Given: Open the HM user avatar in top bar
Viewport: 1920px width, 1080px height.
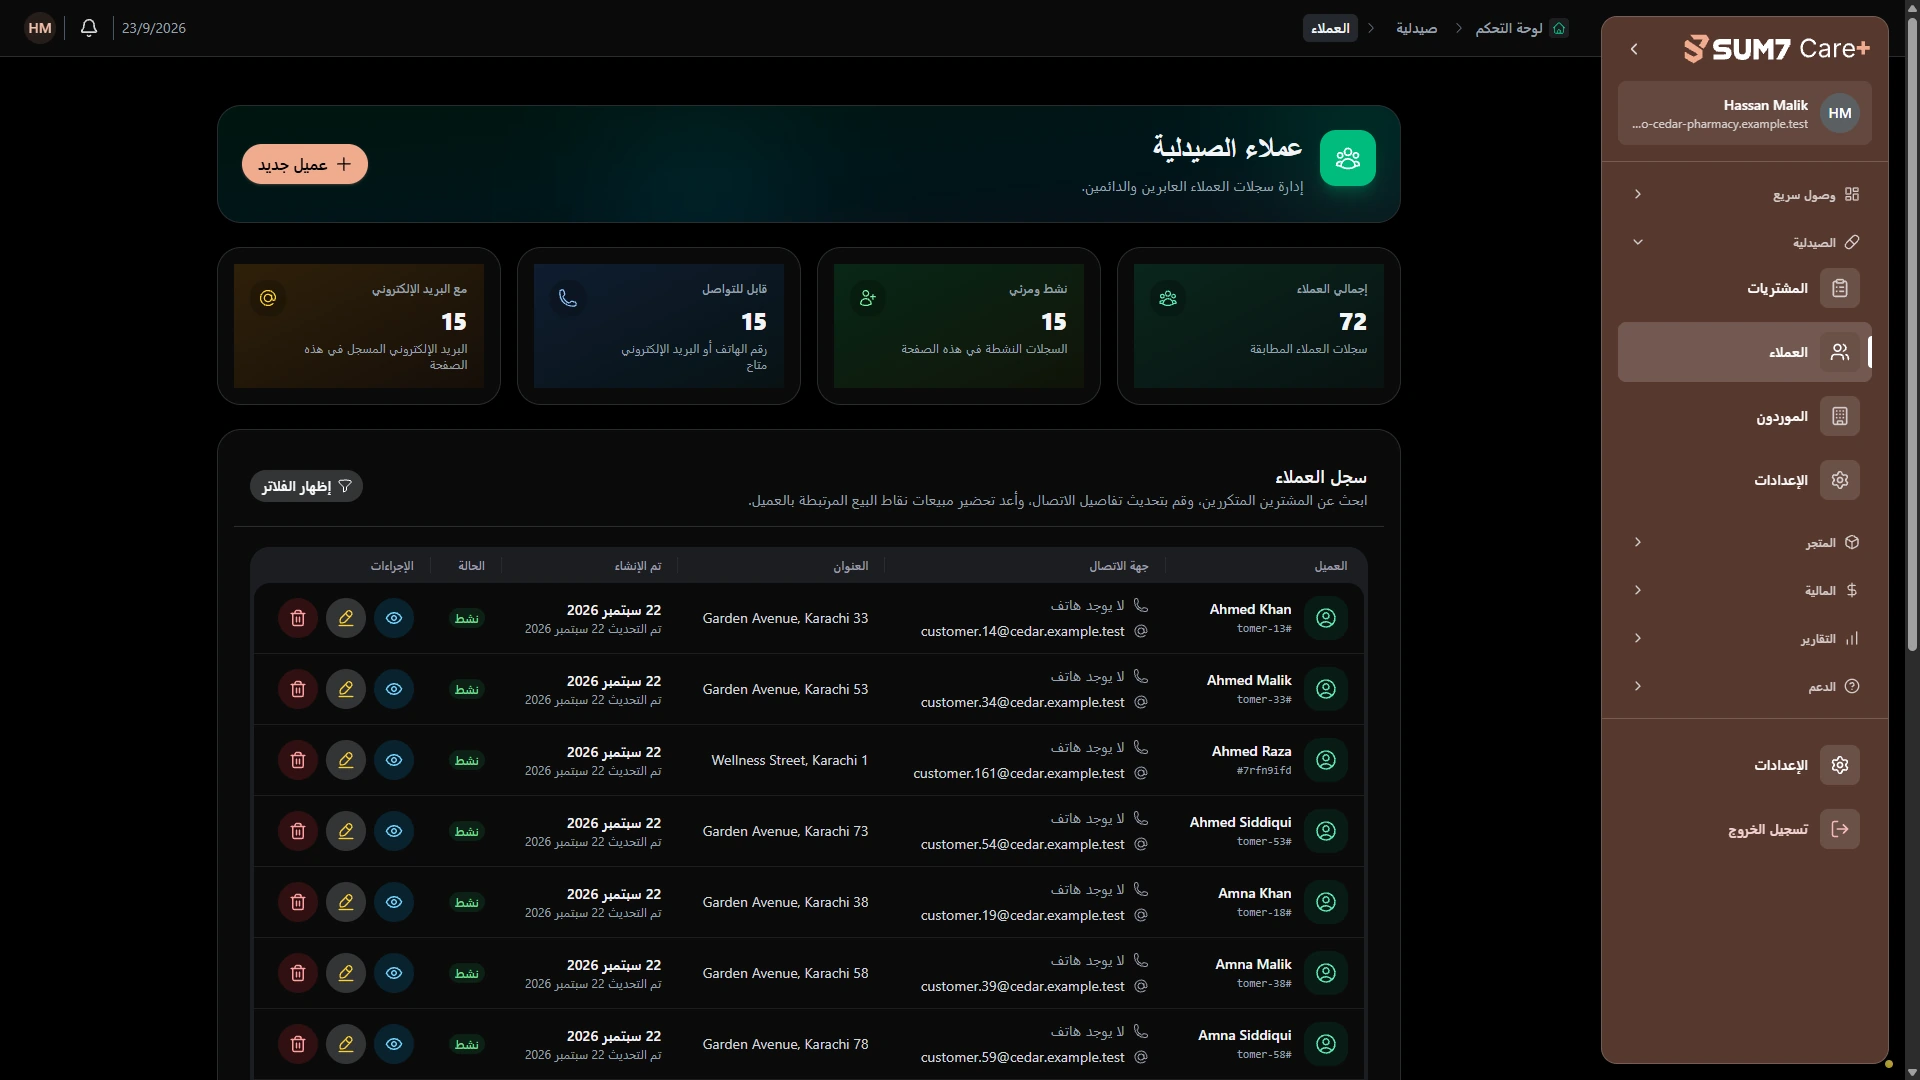Looking at the screenshot, I should click(40, 28).
